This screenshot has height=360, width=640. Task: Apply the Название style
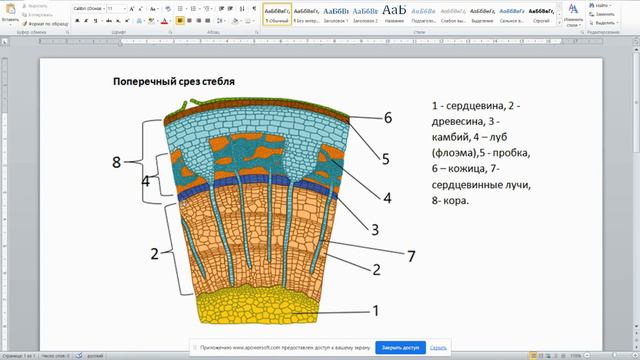pyautogui.click(x=394, y=14)
